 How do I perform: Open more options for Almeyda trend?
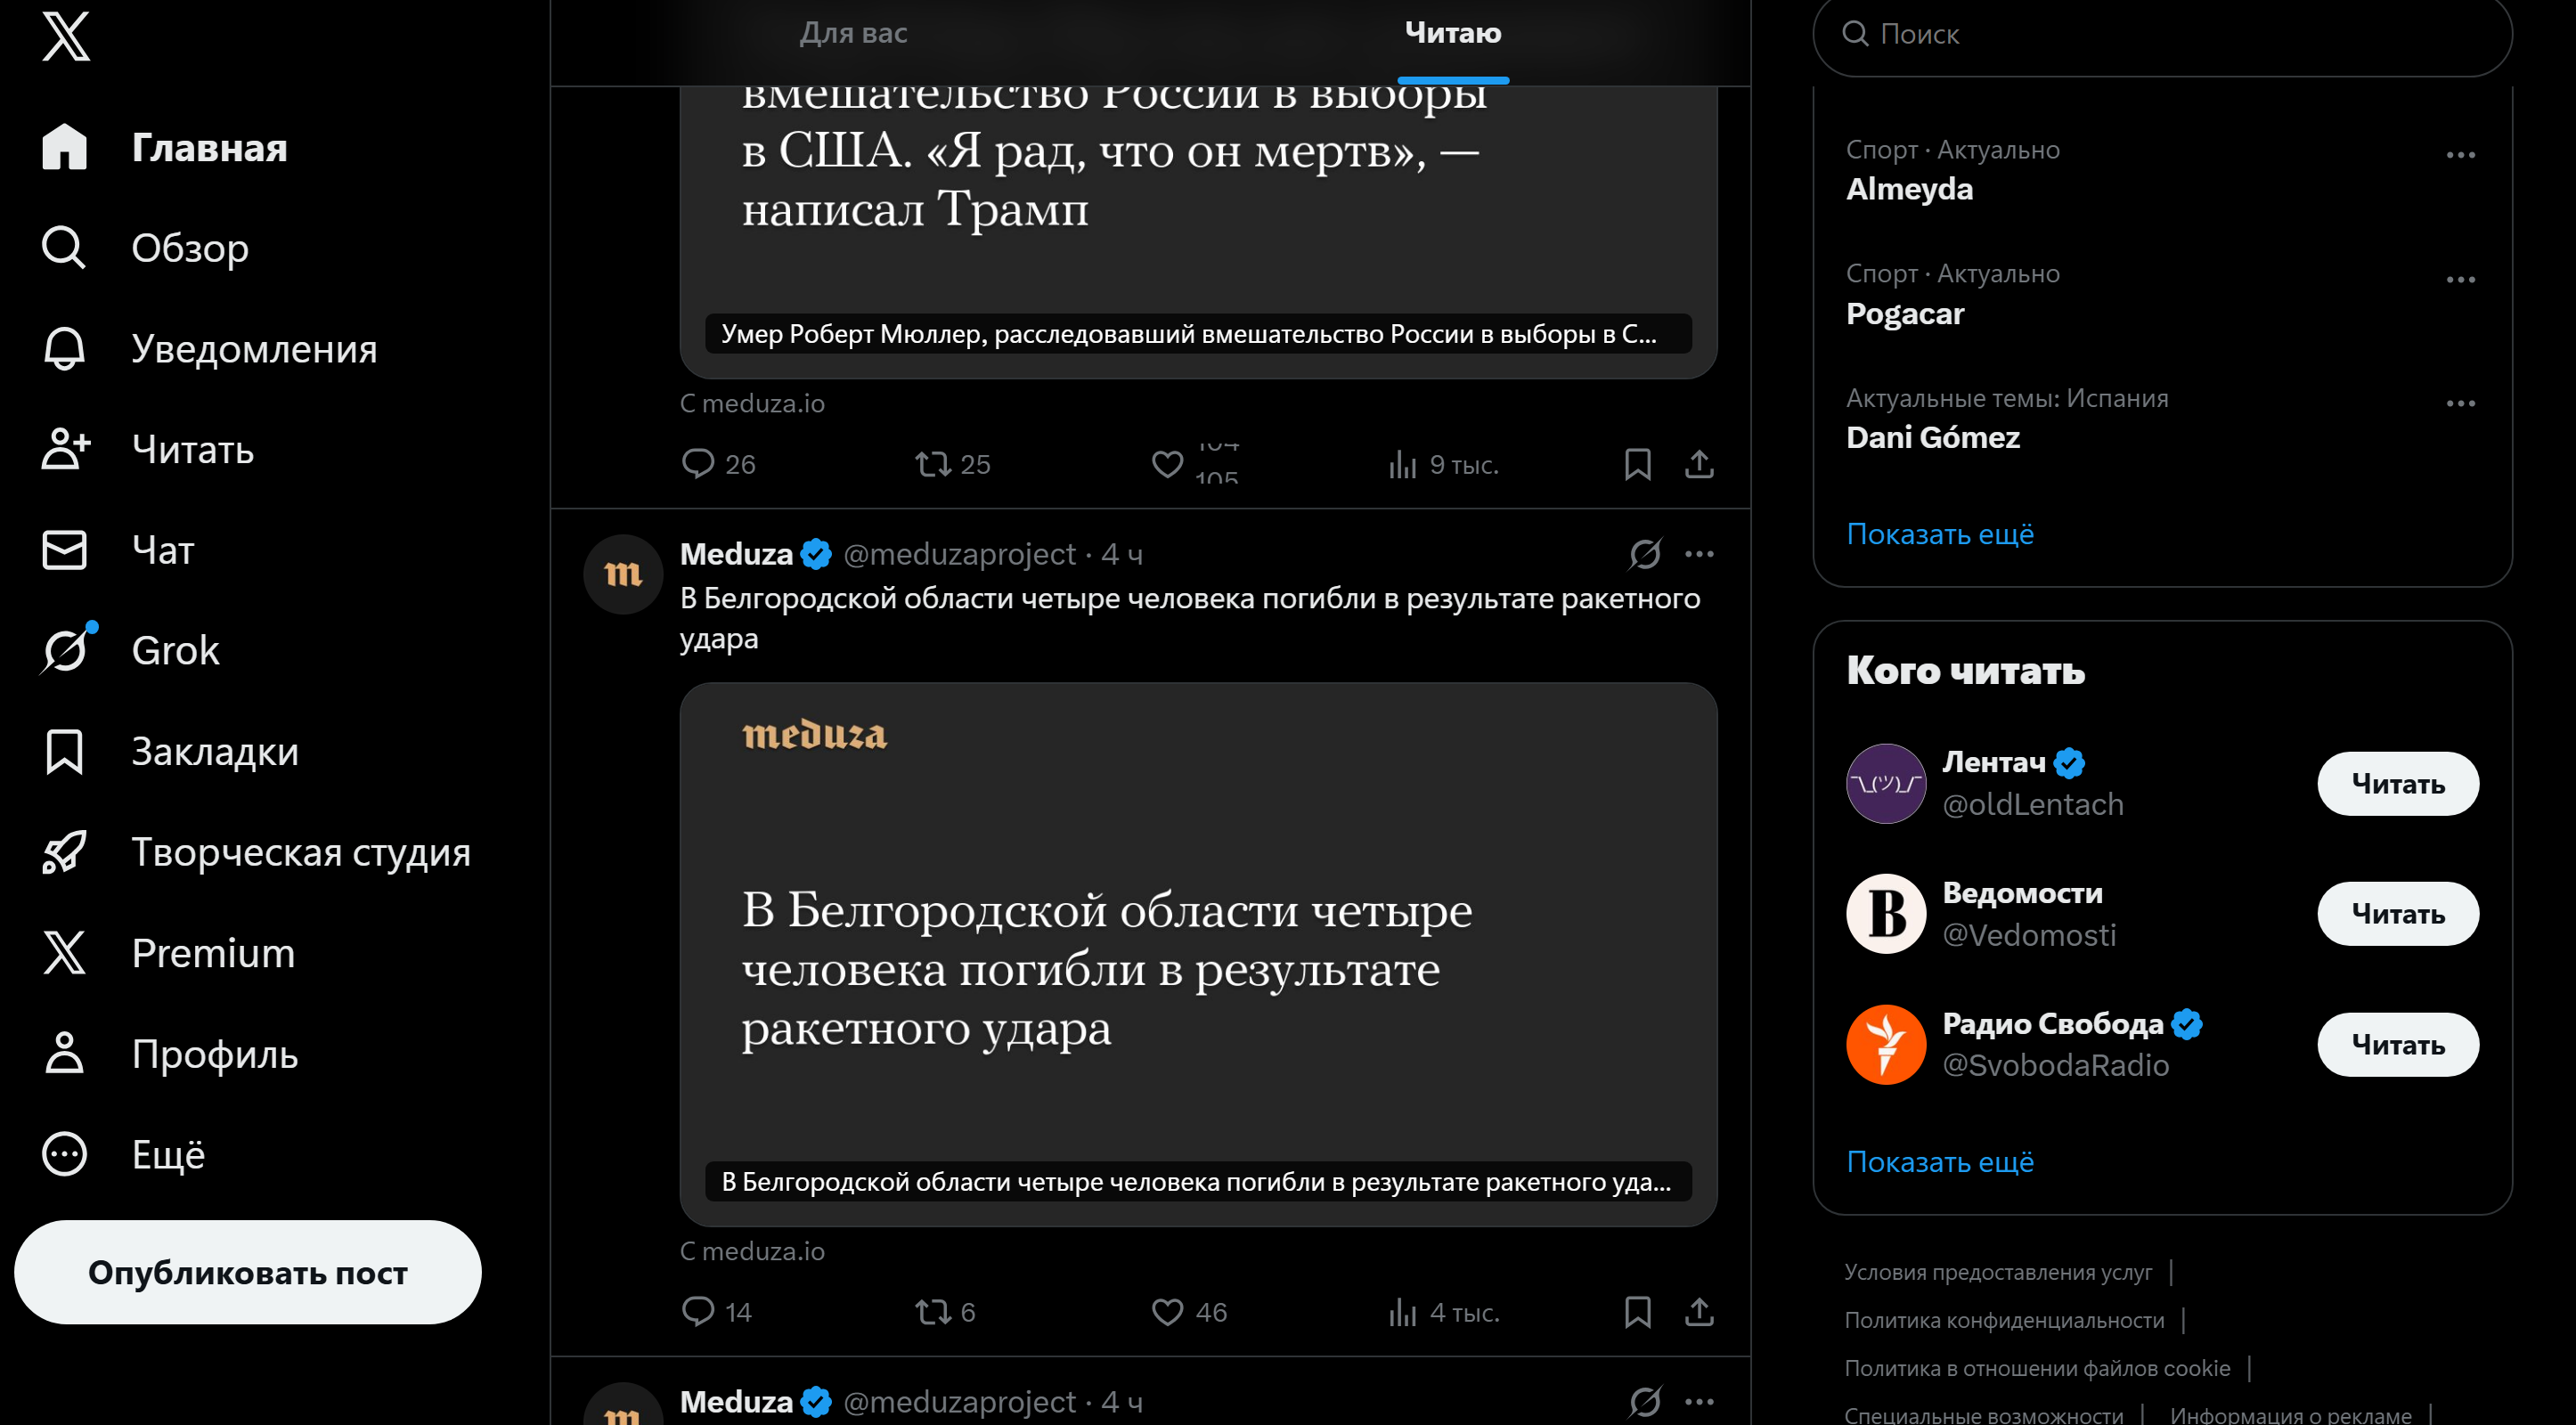2460,155
